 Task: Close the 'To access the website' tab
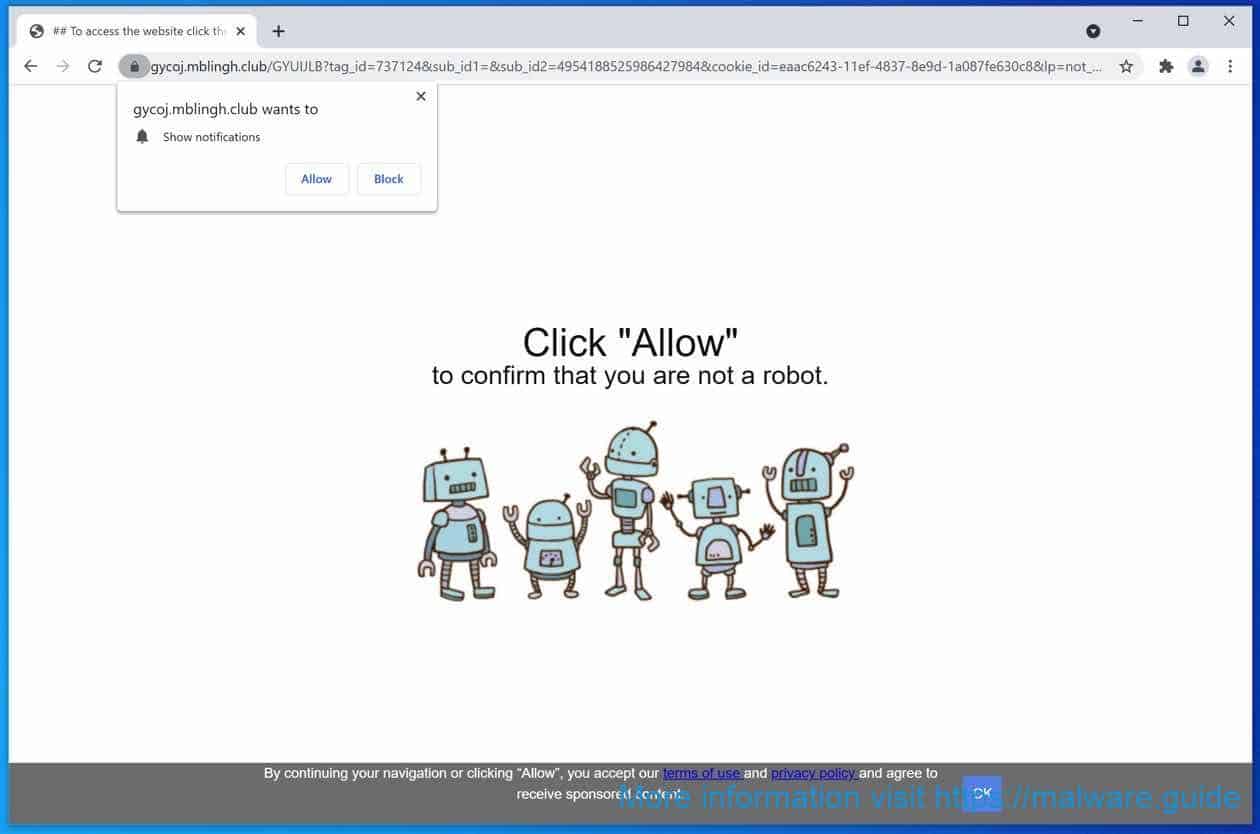240,31
